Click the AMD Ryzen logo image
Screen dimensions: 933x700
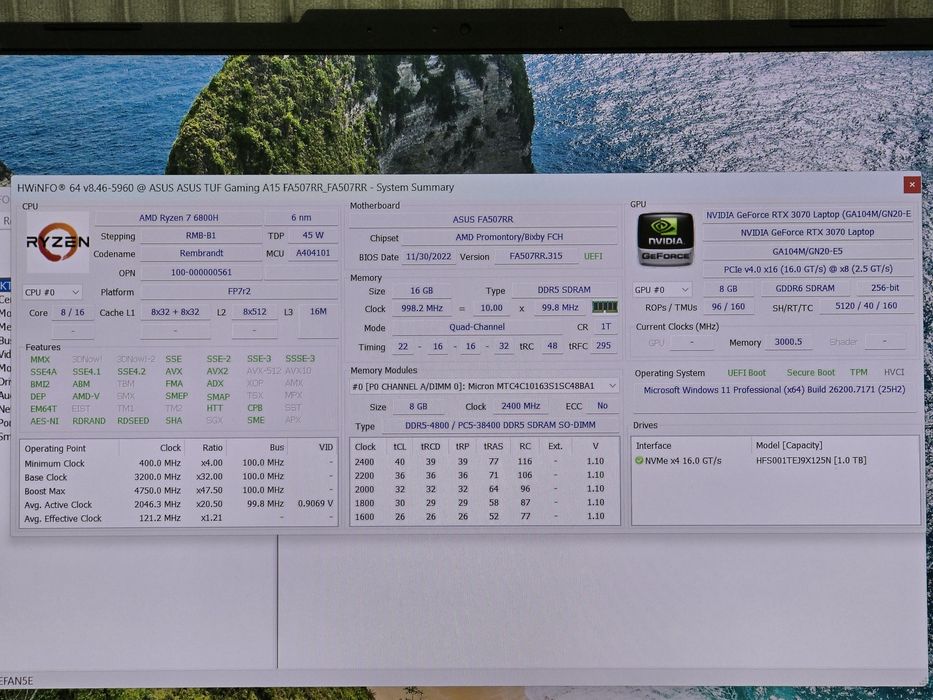(58, 242)
